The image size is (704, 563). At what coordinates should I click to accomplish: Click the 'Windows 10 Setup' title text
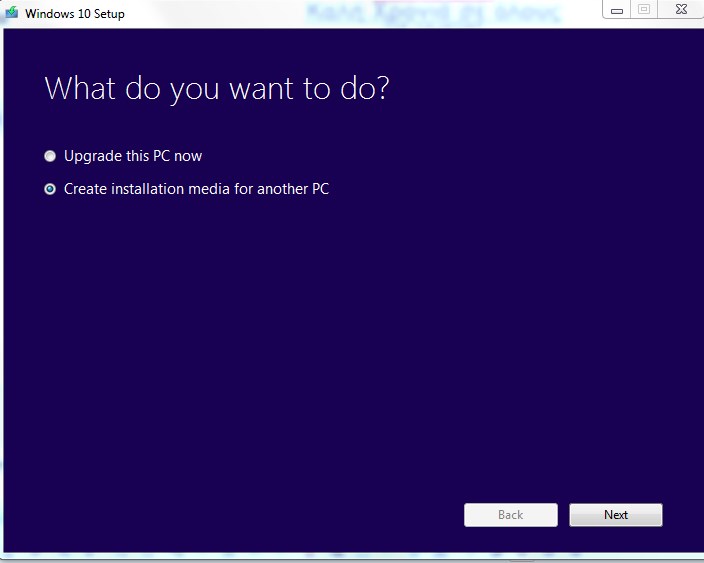point(75,14)
